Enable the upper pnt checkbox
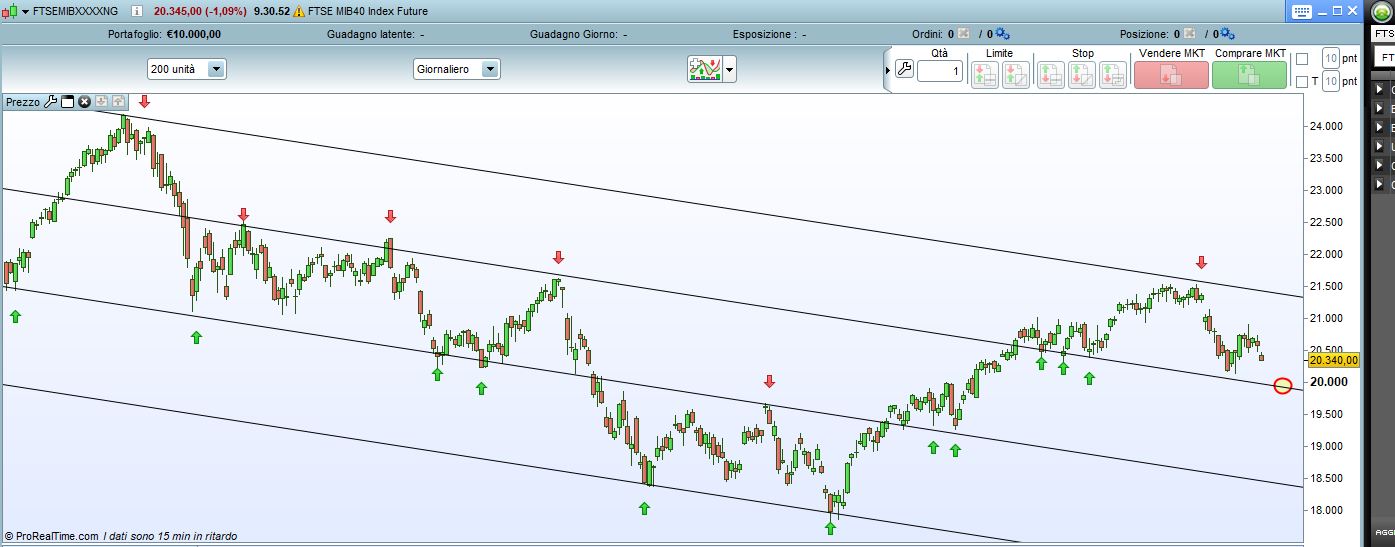This screenshot has width=1395, height=547. [1301, 59]
